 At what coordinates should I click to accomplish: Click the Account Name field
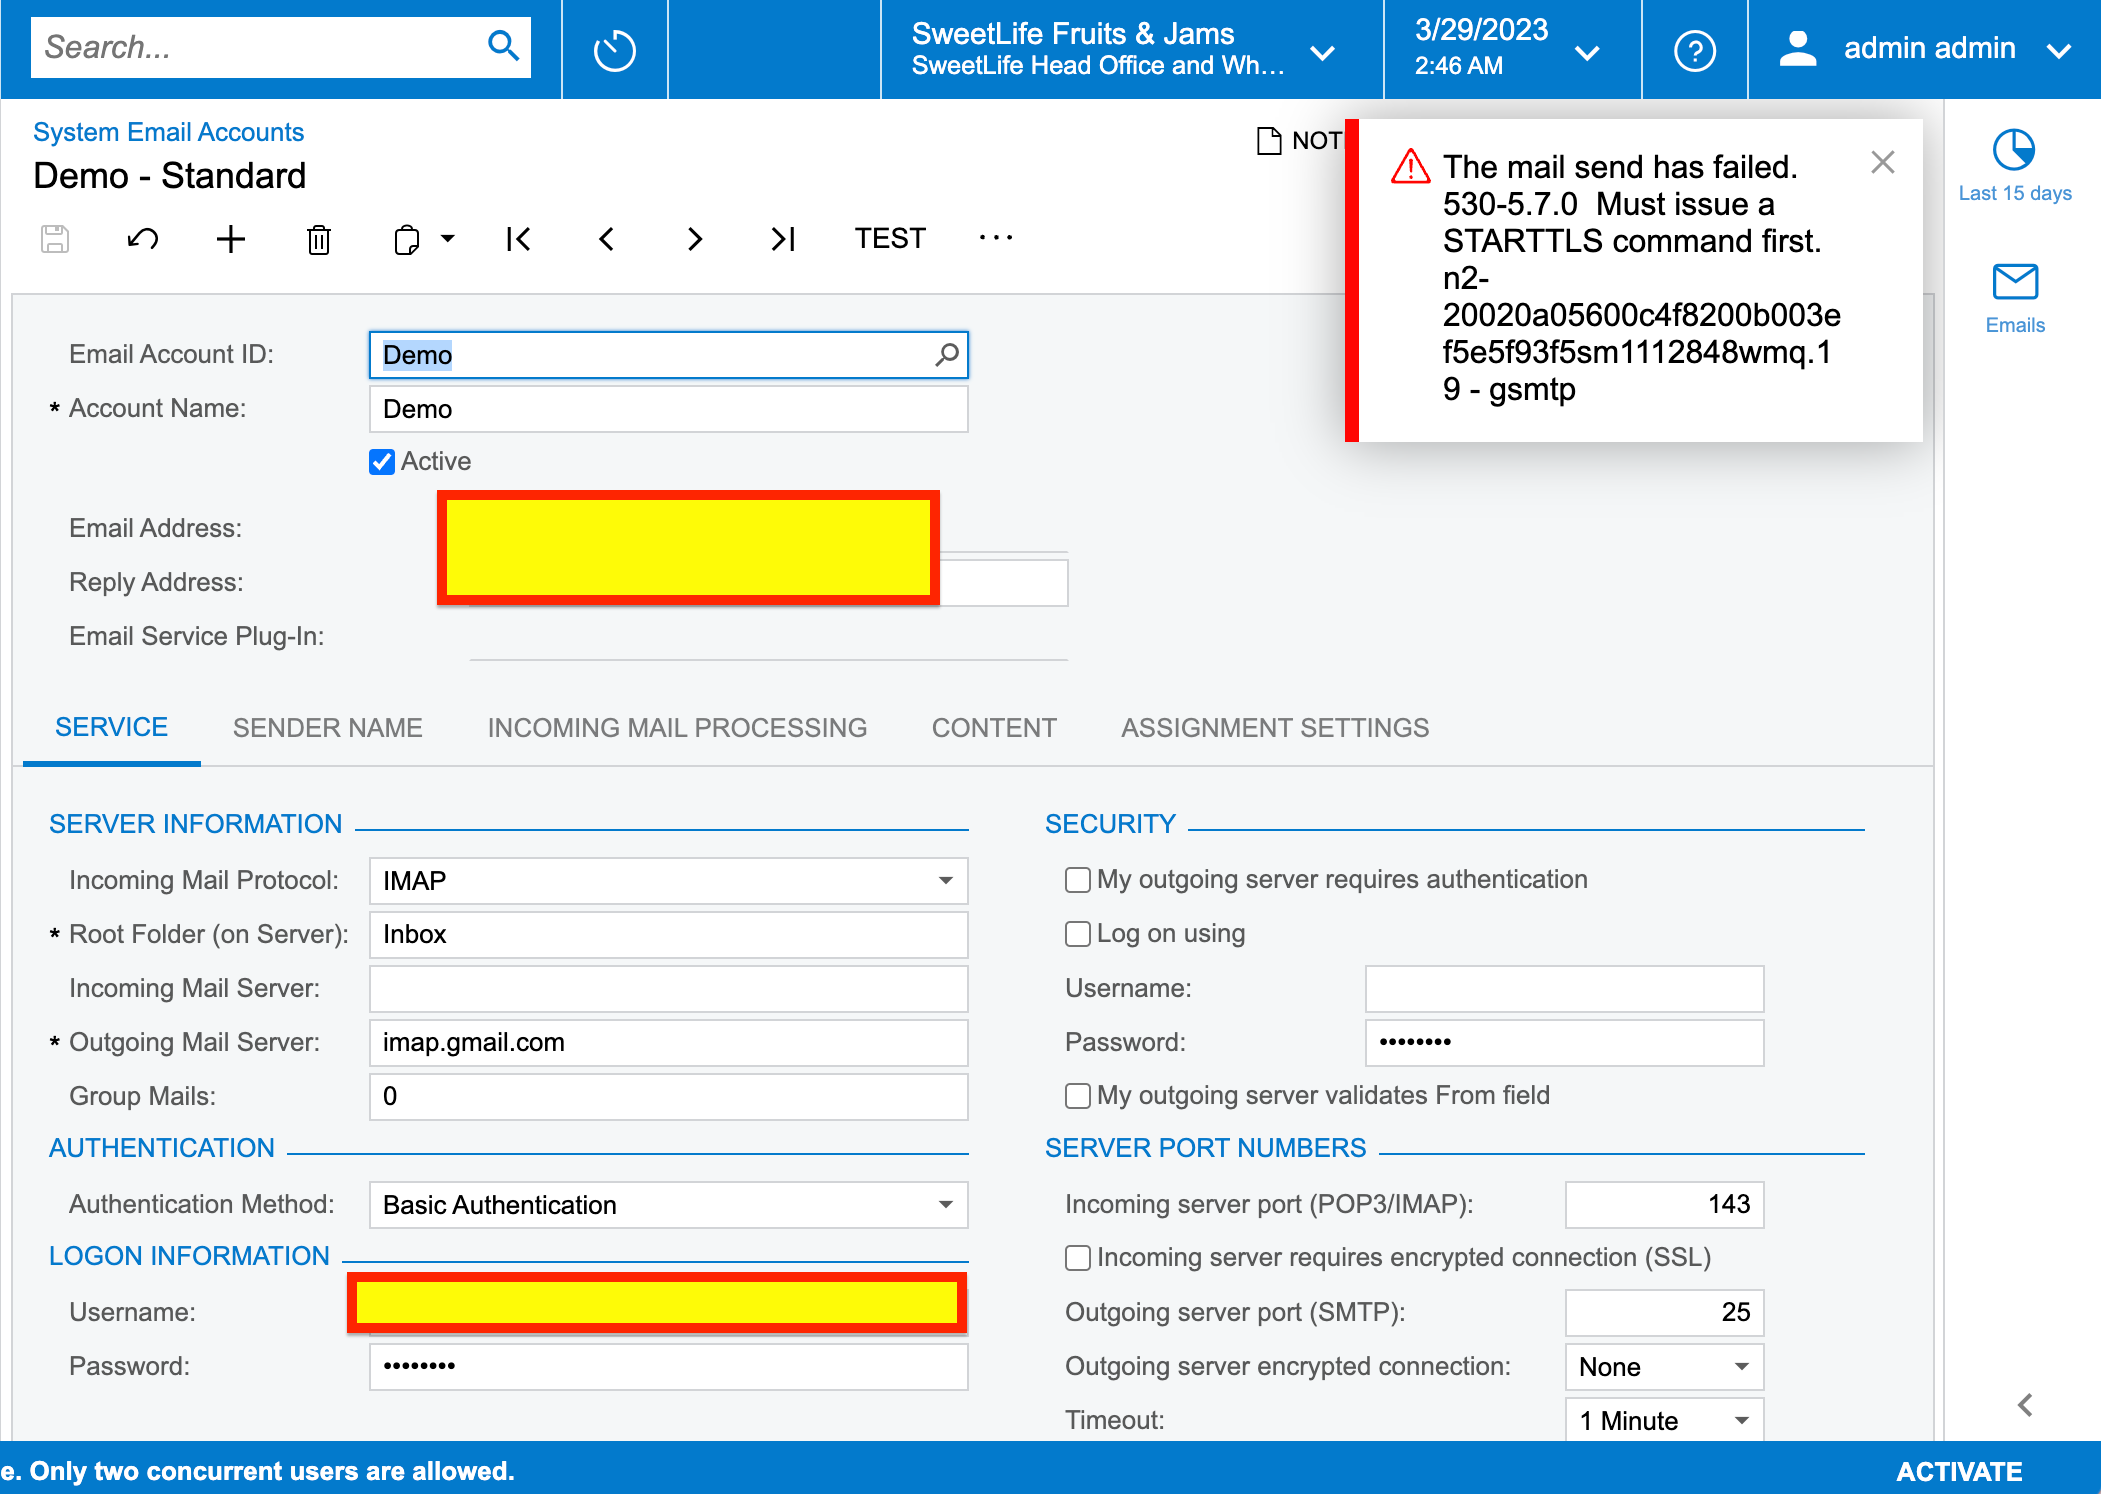pyautogui.click(x=668, y=408)
